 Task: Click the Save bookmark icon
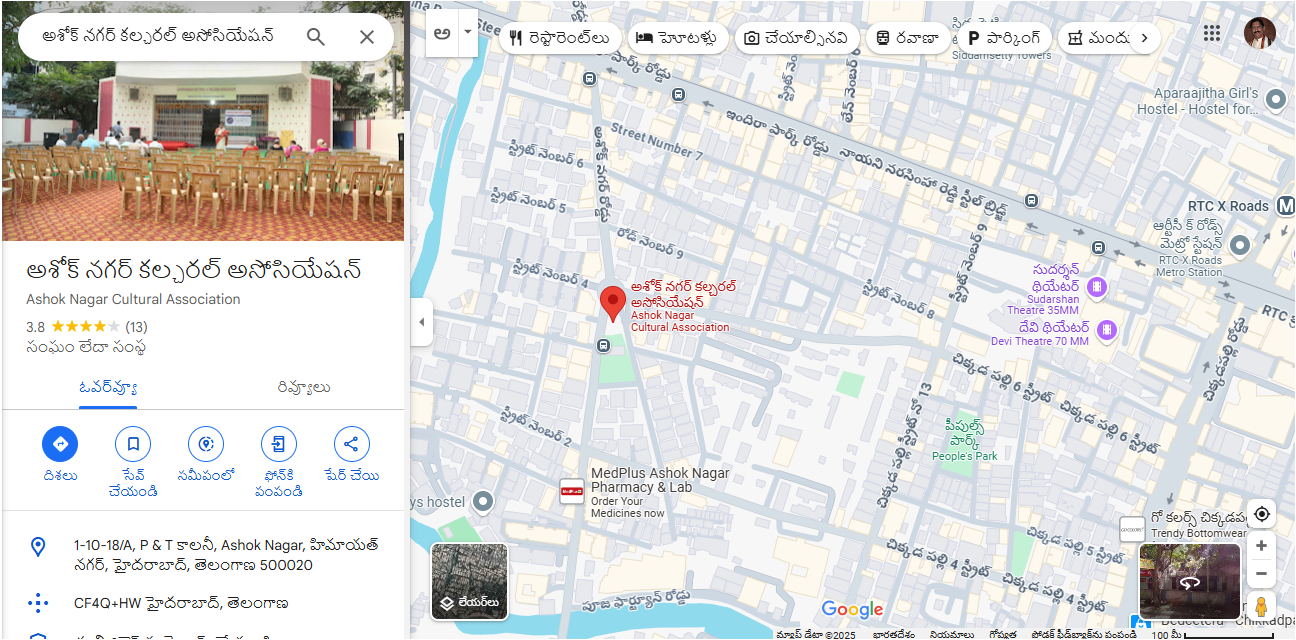pos(133,444)
